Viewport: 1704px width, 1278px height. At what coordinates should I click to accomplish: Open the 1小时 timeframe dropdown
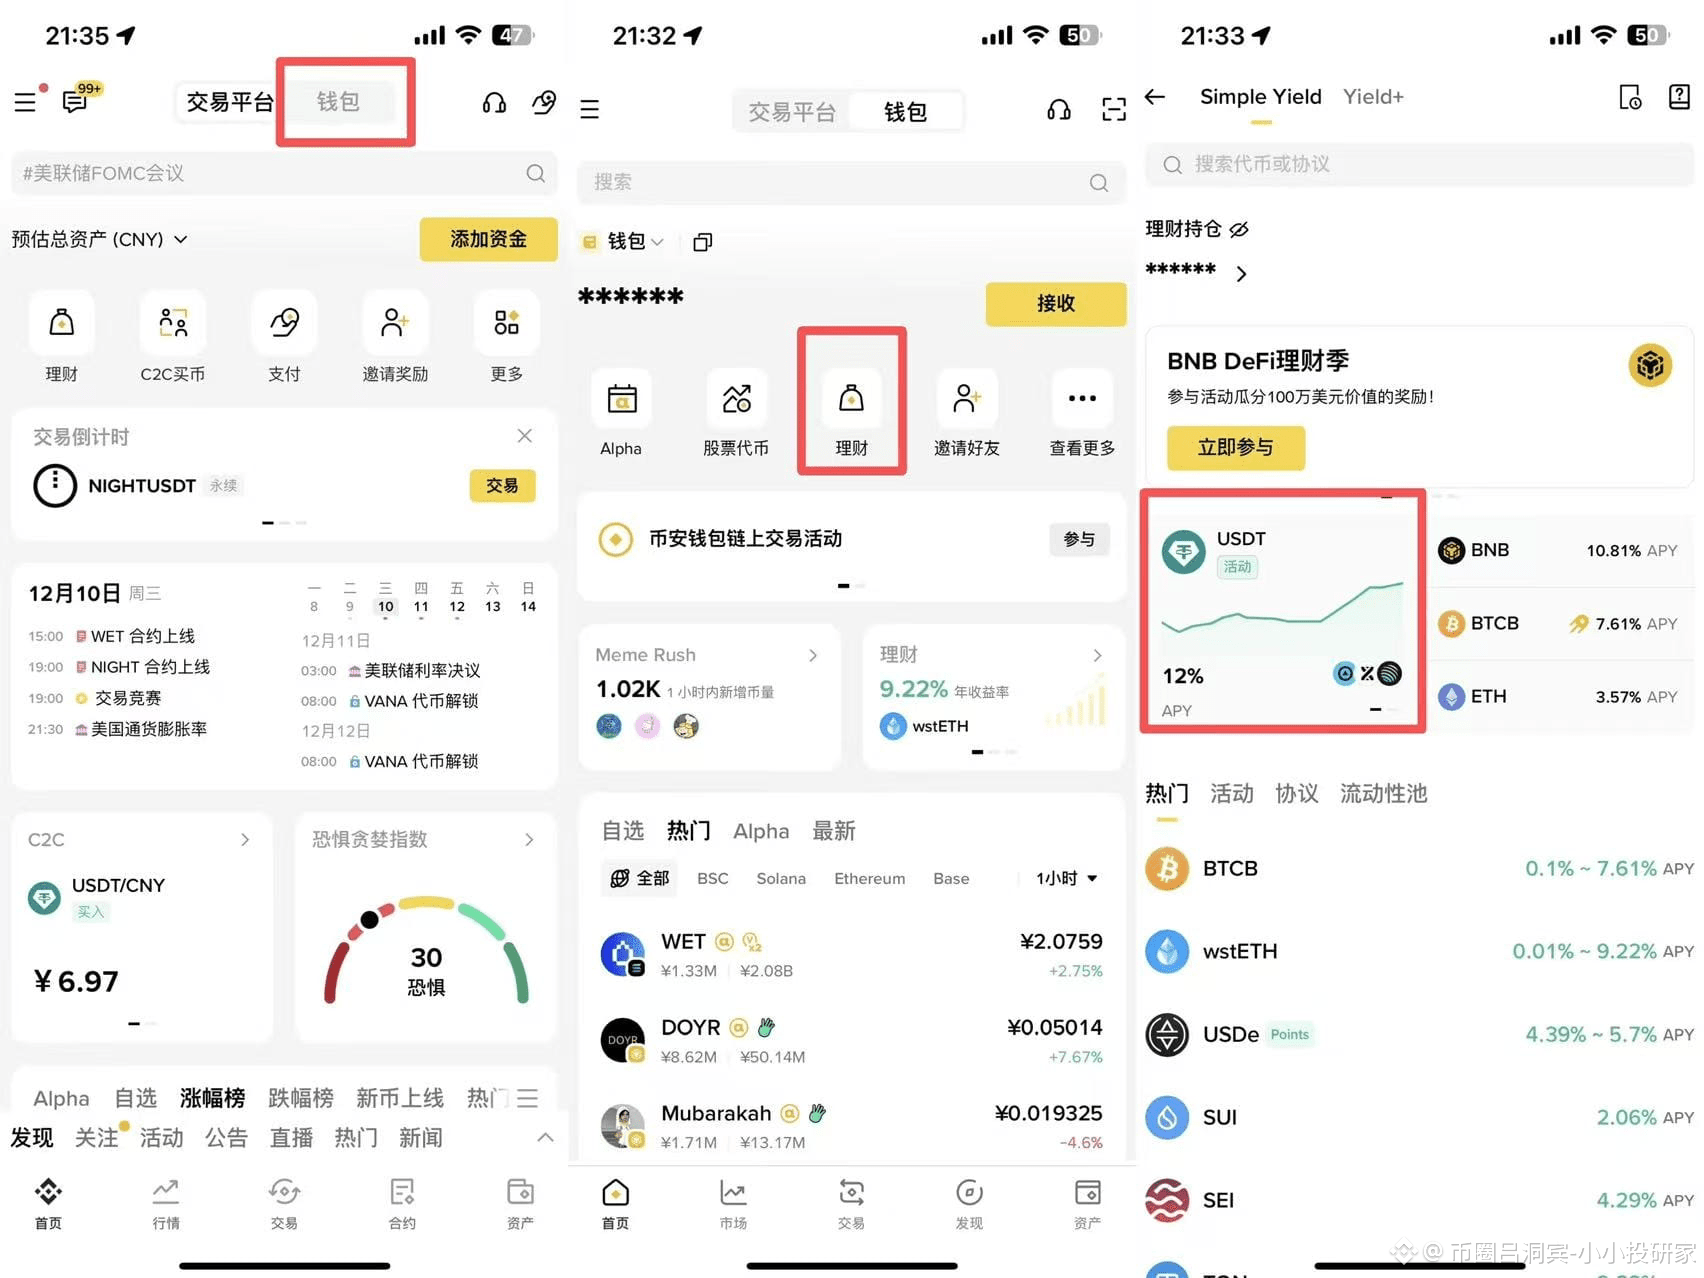click(x=1067, y=878)
